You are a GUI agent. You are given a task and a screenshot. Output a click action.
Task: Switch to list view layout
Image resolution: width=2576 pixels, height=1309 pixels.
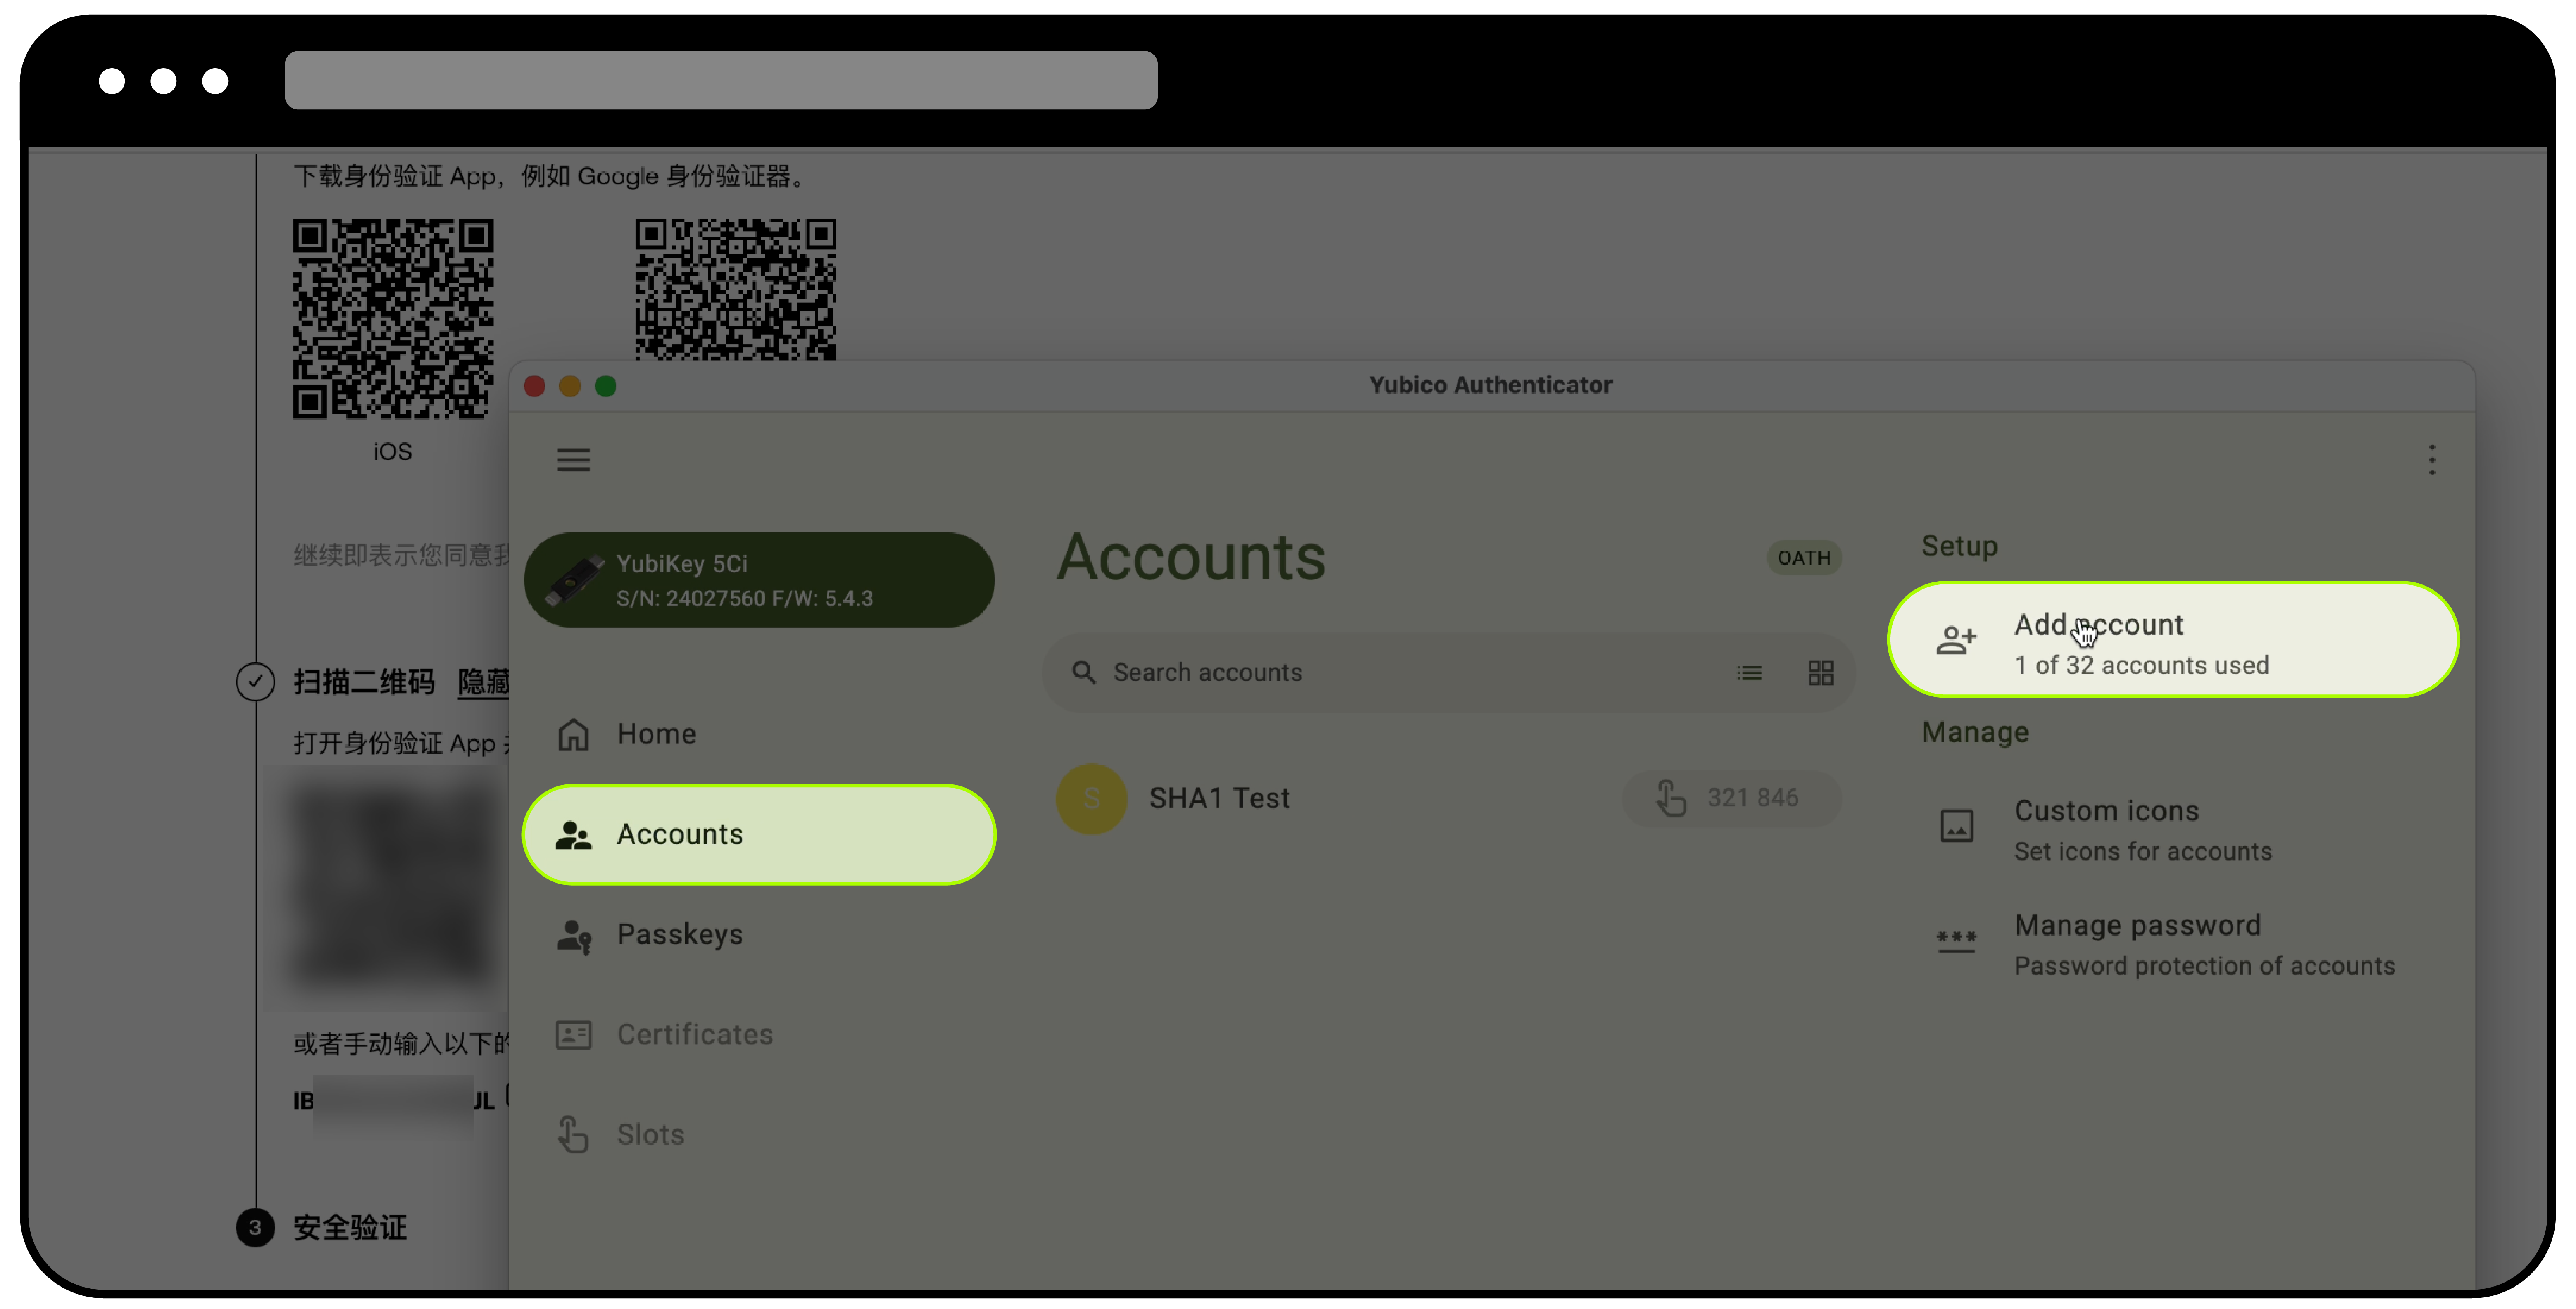pyautogui.click(x=1749, y=673)
